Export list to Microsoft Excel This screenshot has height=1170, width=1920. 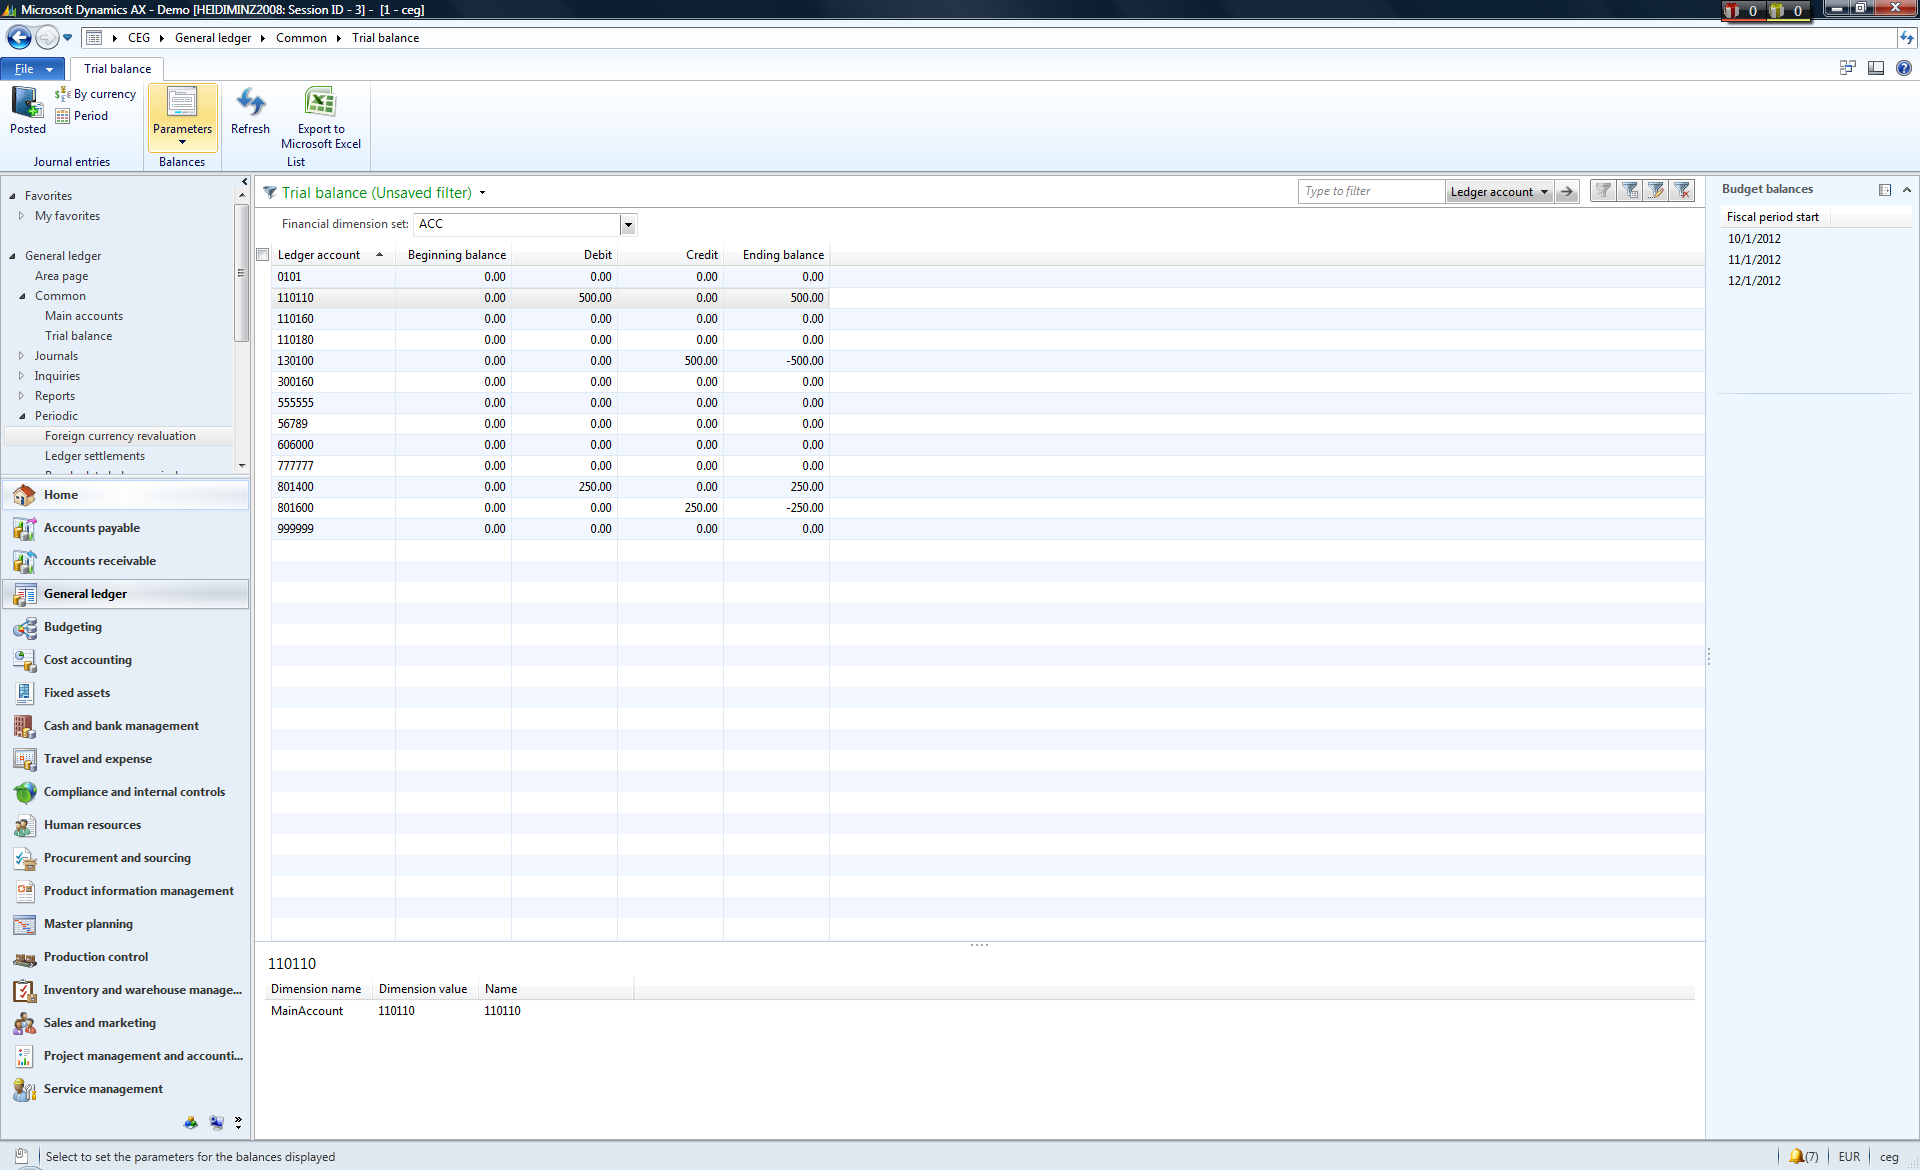pyautogui.click(x=320, y=117)
